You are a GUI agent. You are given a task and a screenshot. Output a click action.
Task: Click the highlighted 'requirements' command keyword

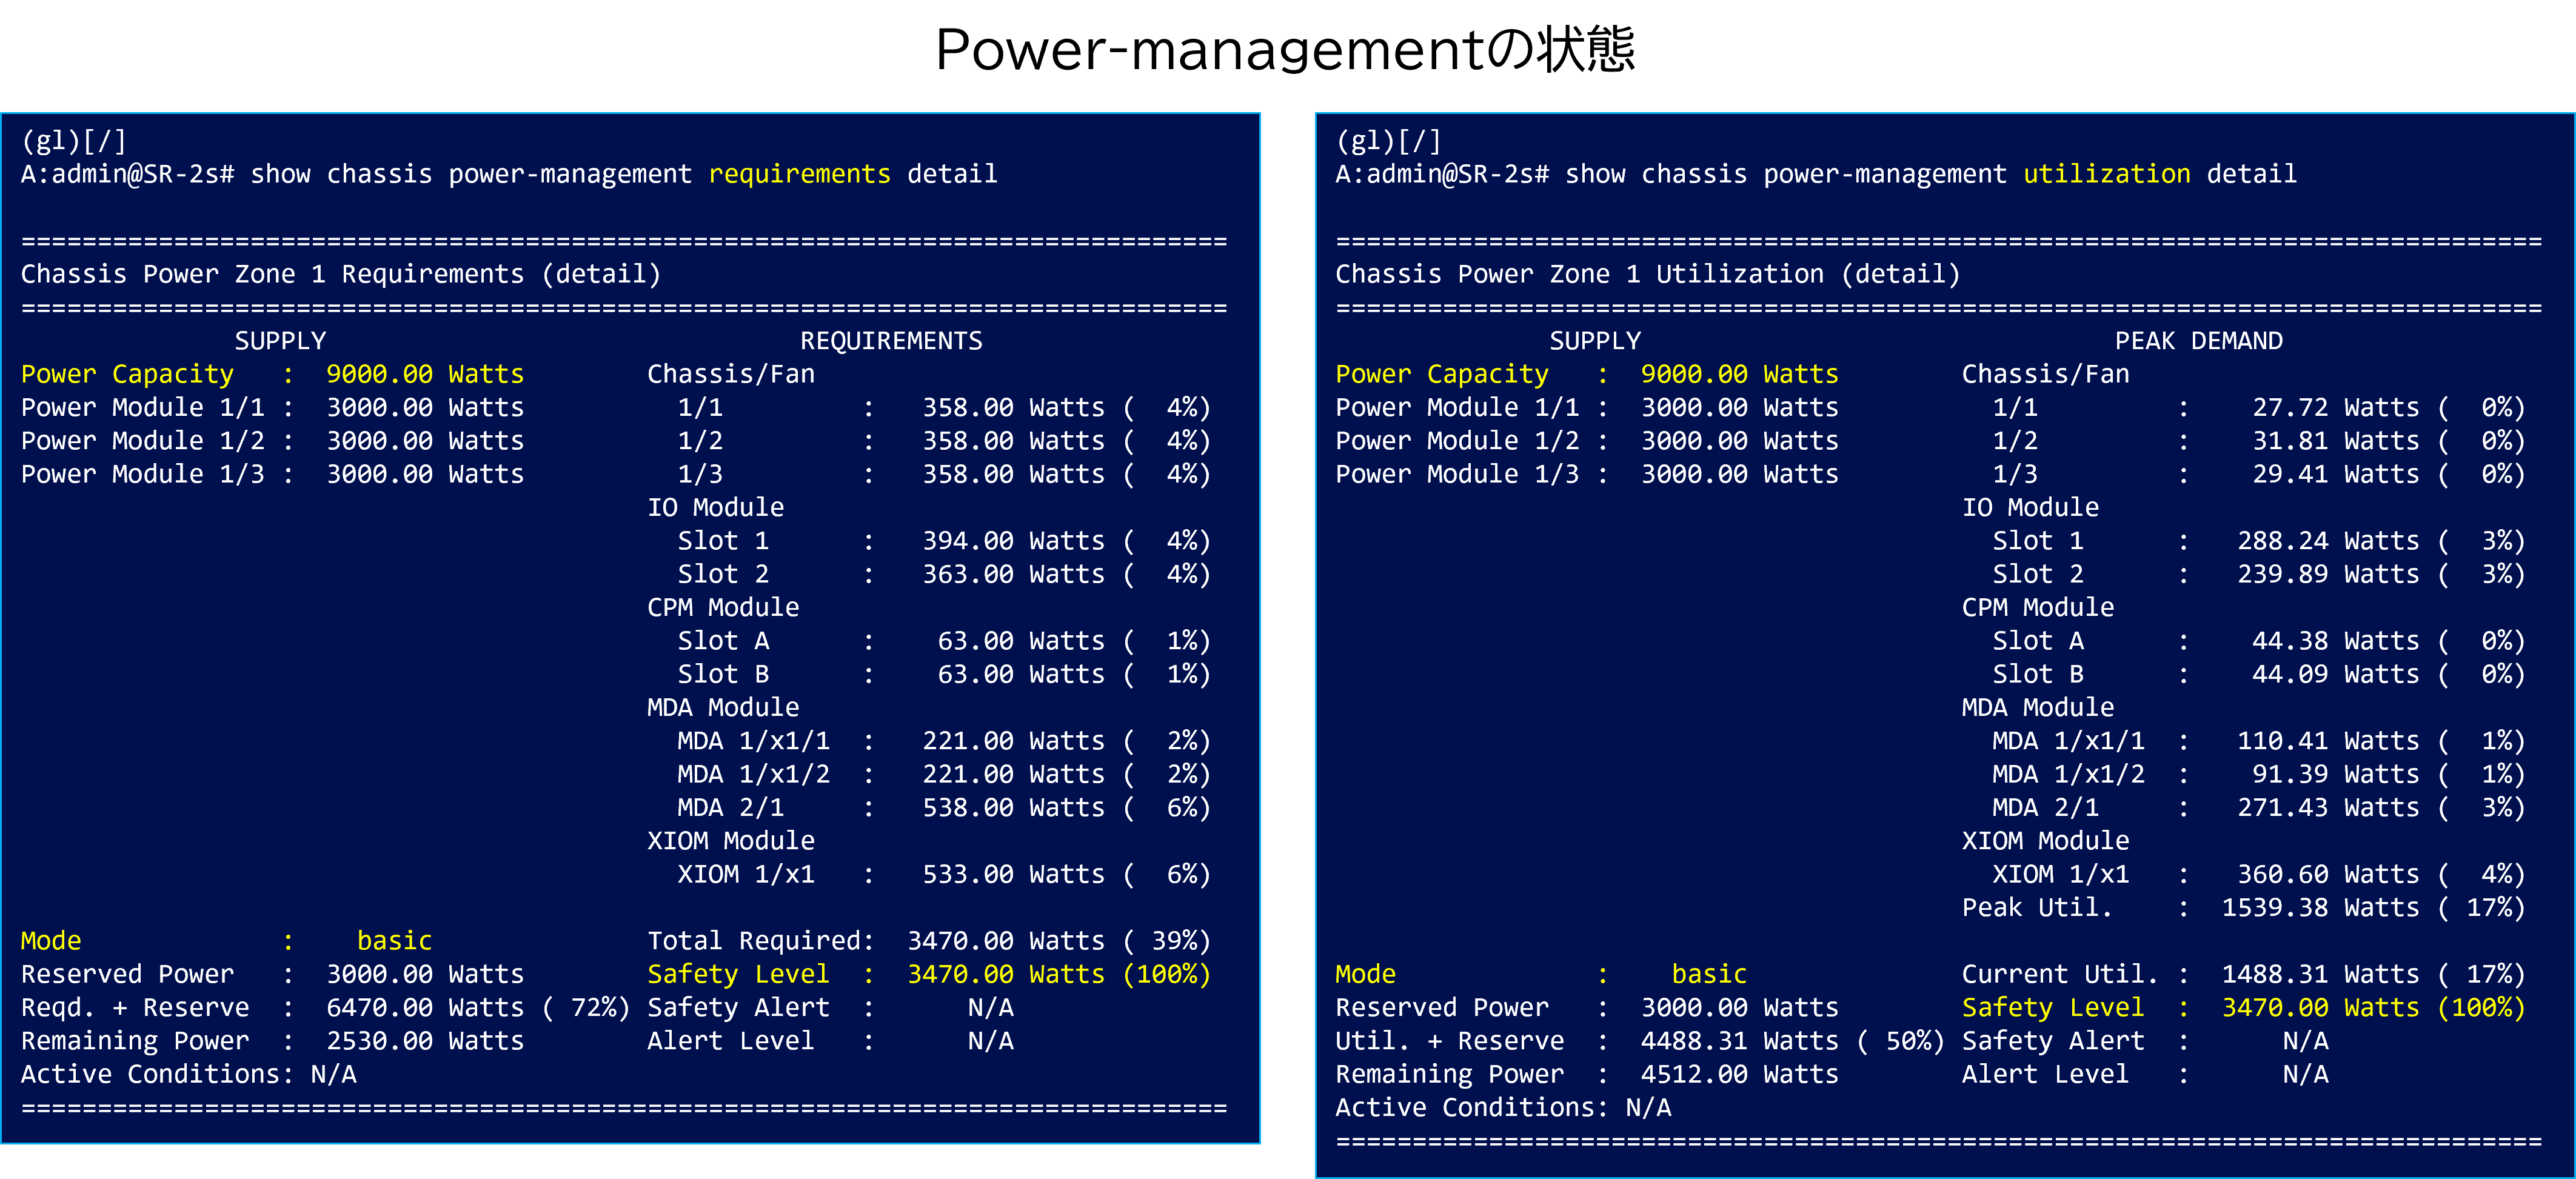pyautogui.click(x=799, y=174)
